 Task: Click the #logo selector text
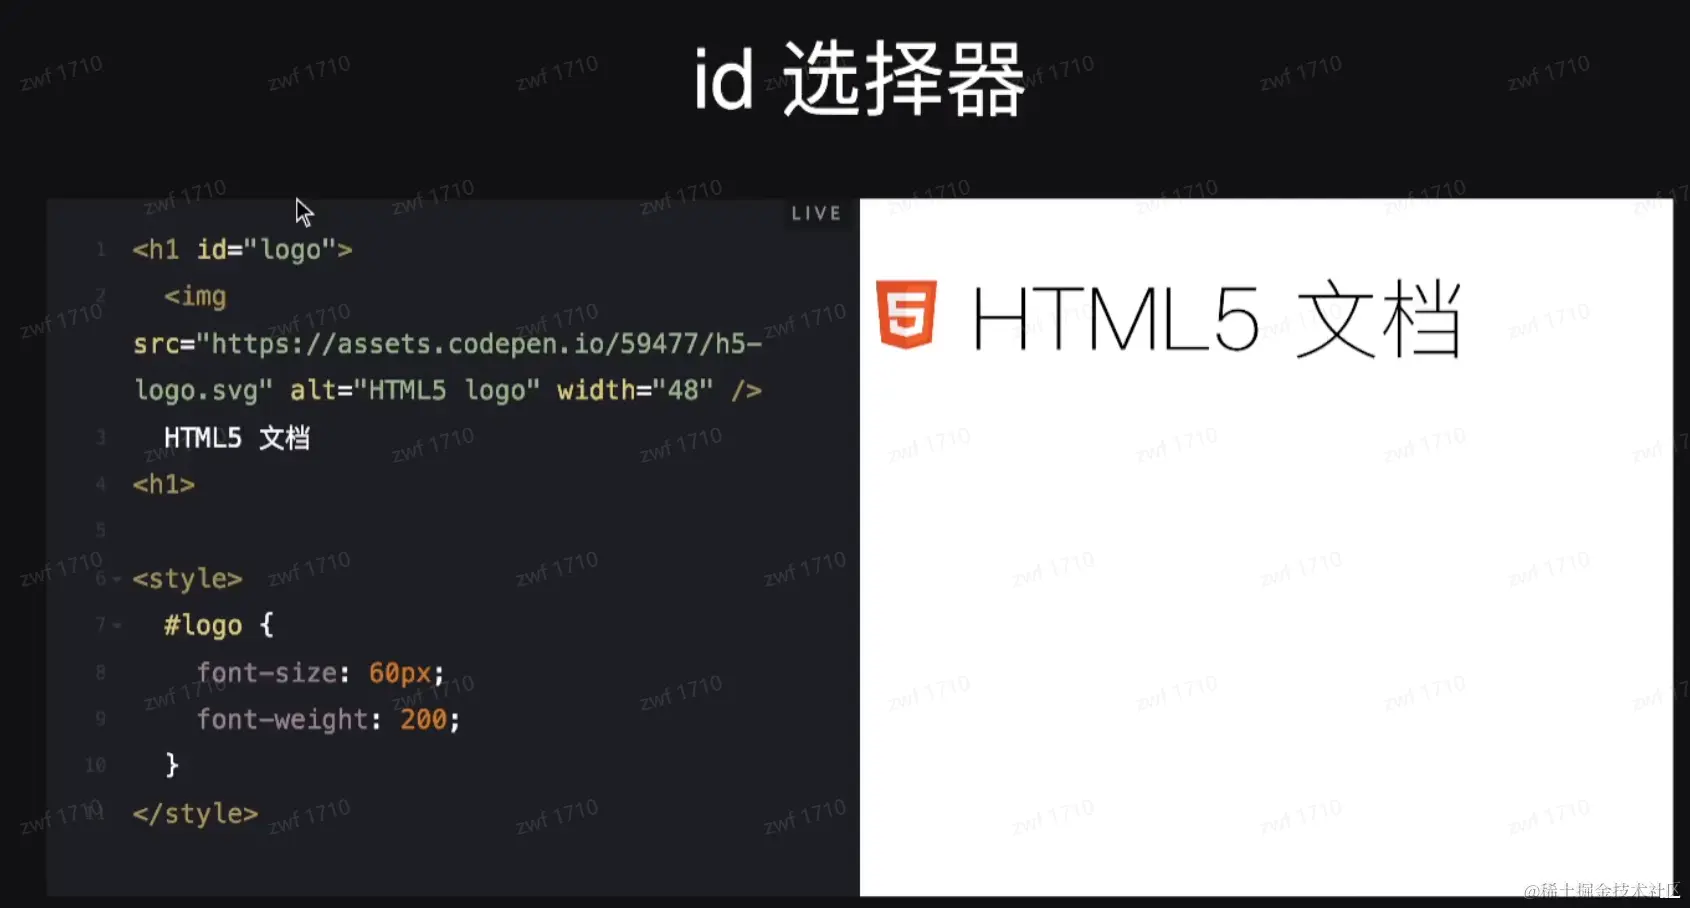(x=203, y=626)
